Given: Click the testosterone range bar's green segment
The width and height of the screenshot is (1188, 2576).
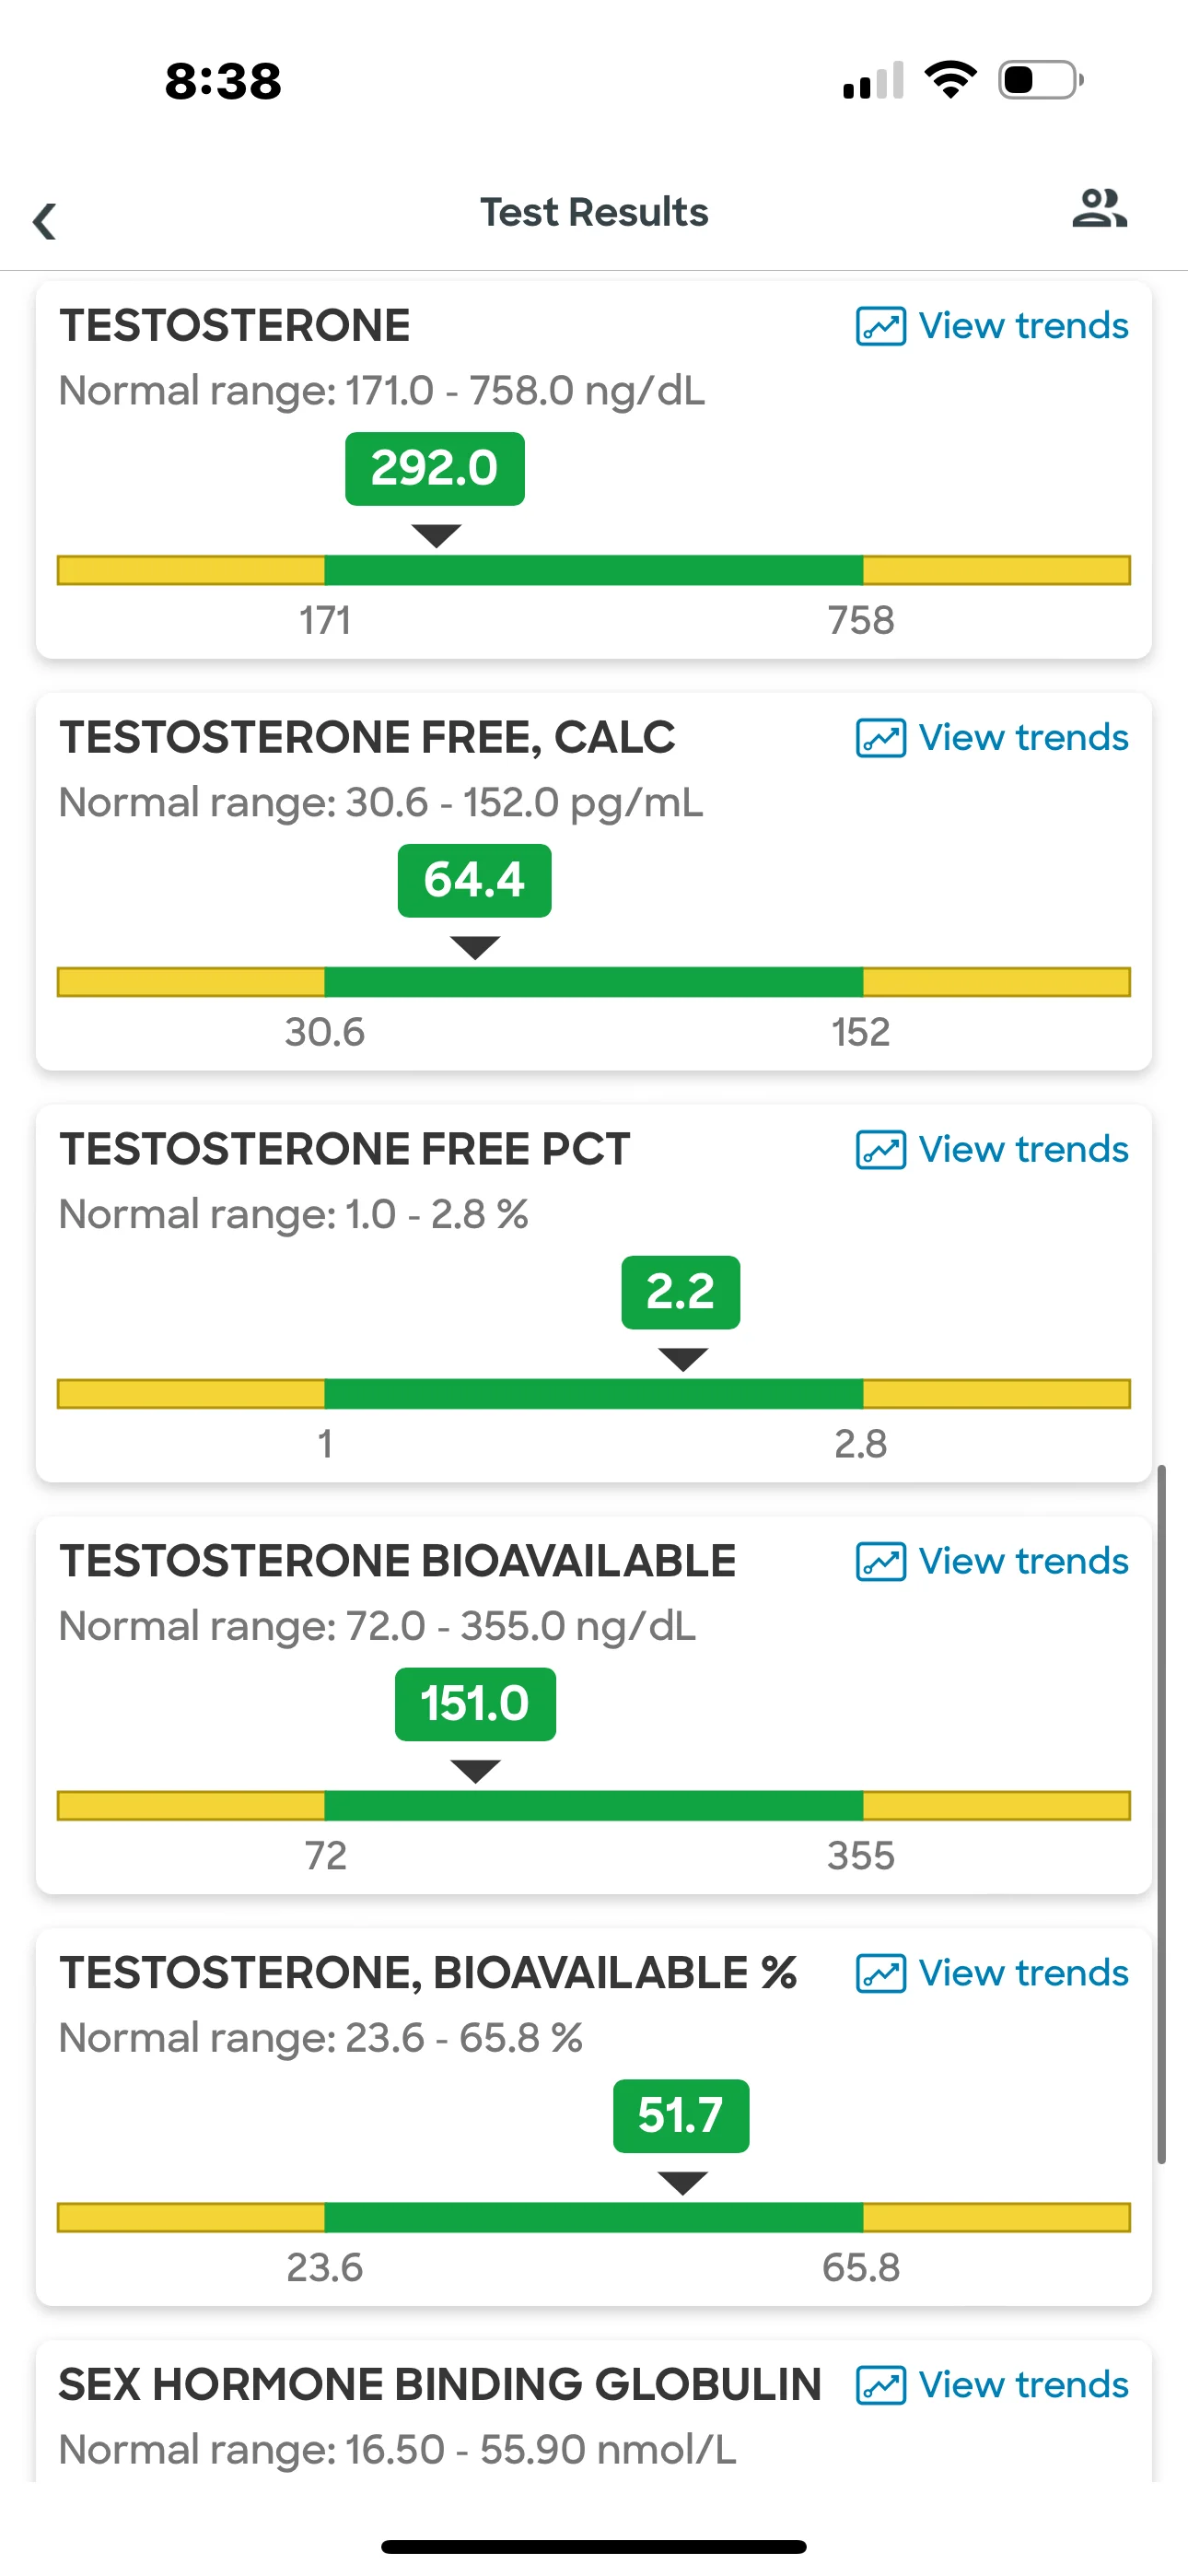Looking at the screenshot, I should (594, 570).
